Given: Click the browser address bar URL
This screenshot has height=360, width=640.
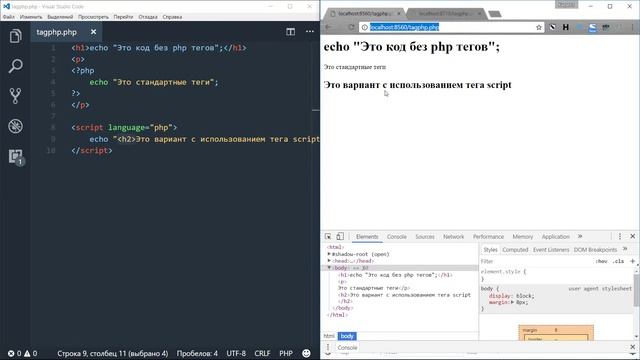Looking at the screenshot, I should pyautogui.click(x=404, y=27).
